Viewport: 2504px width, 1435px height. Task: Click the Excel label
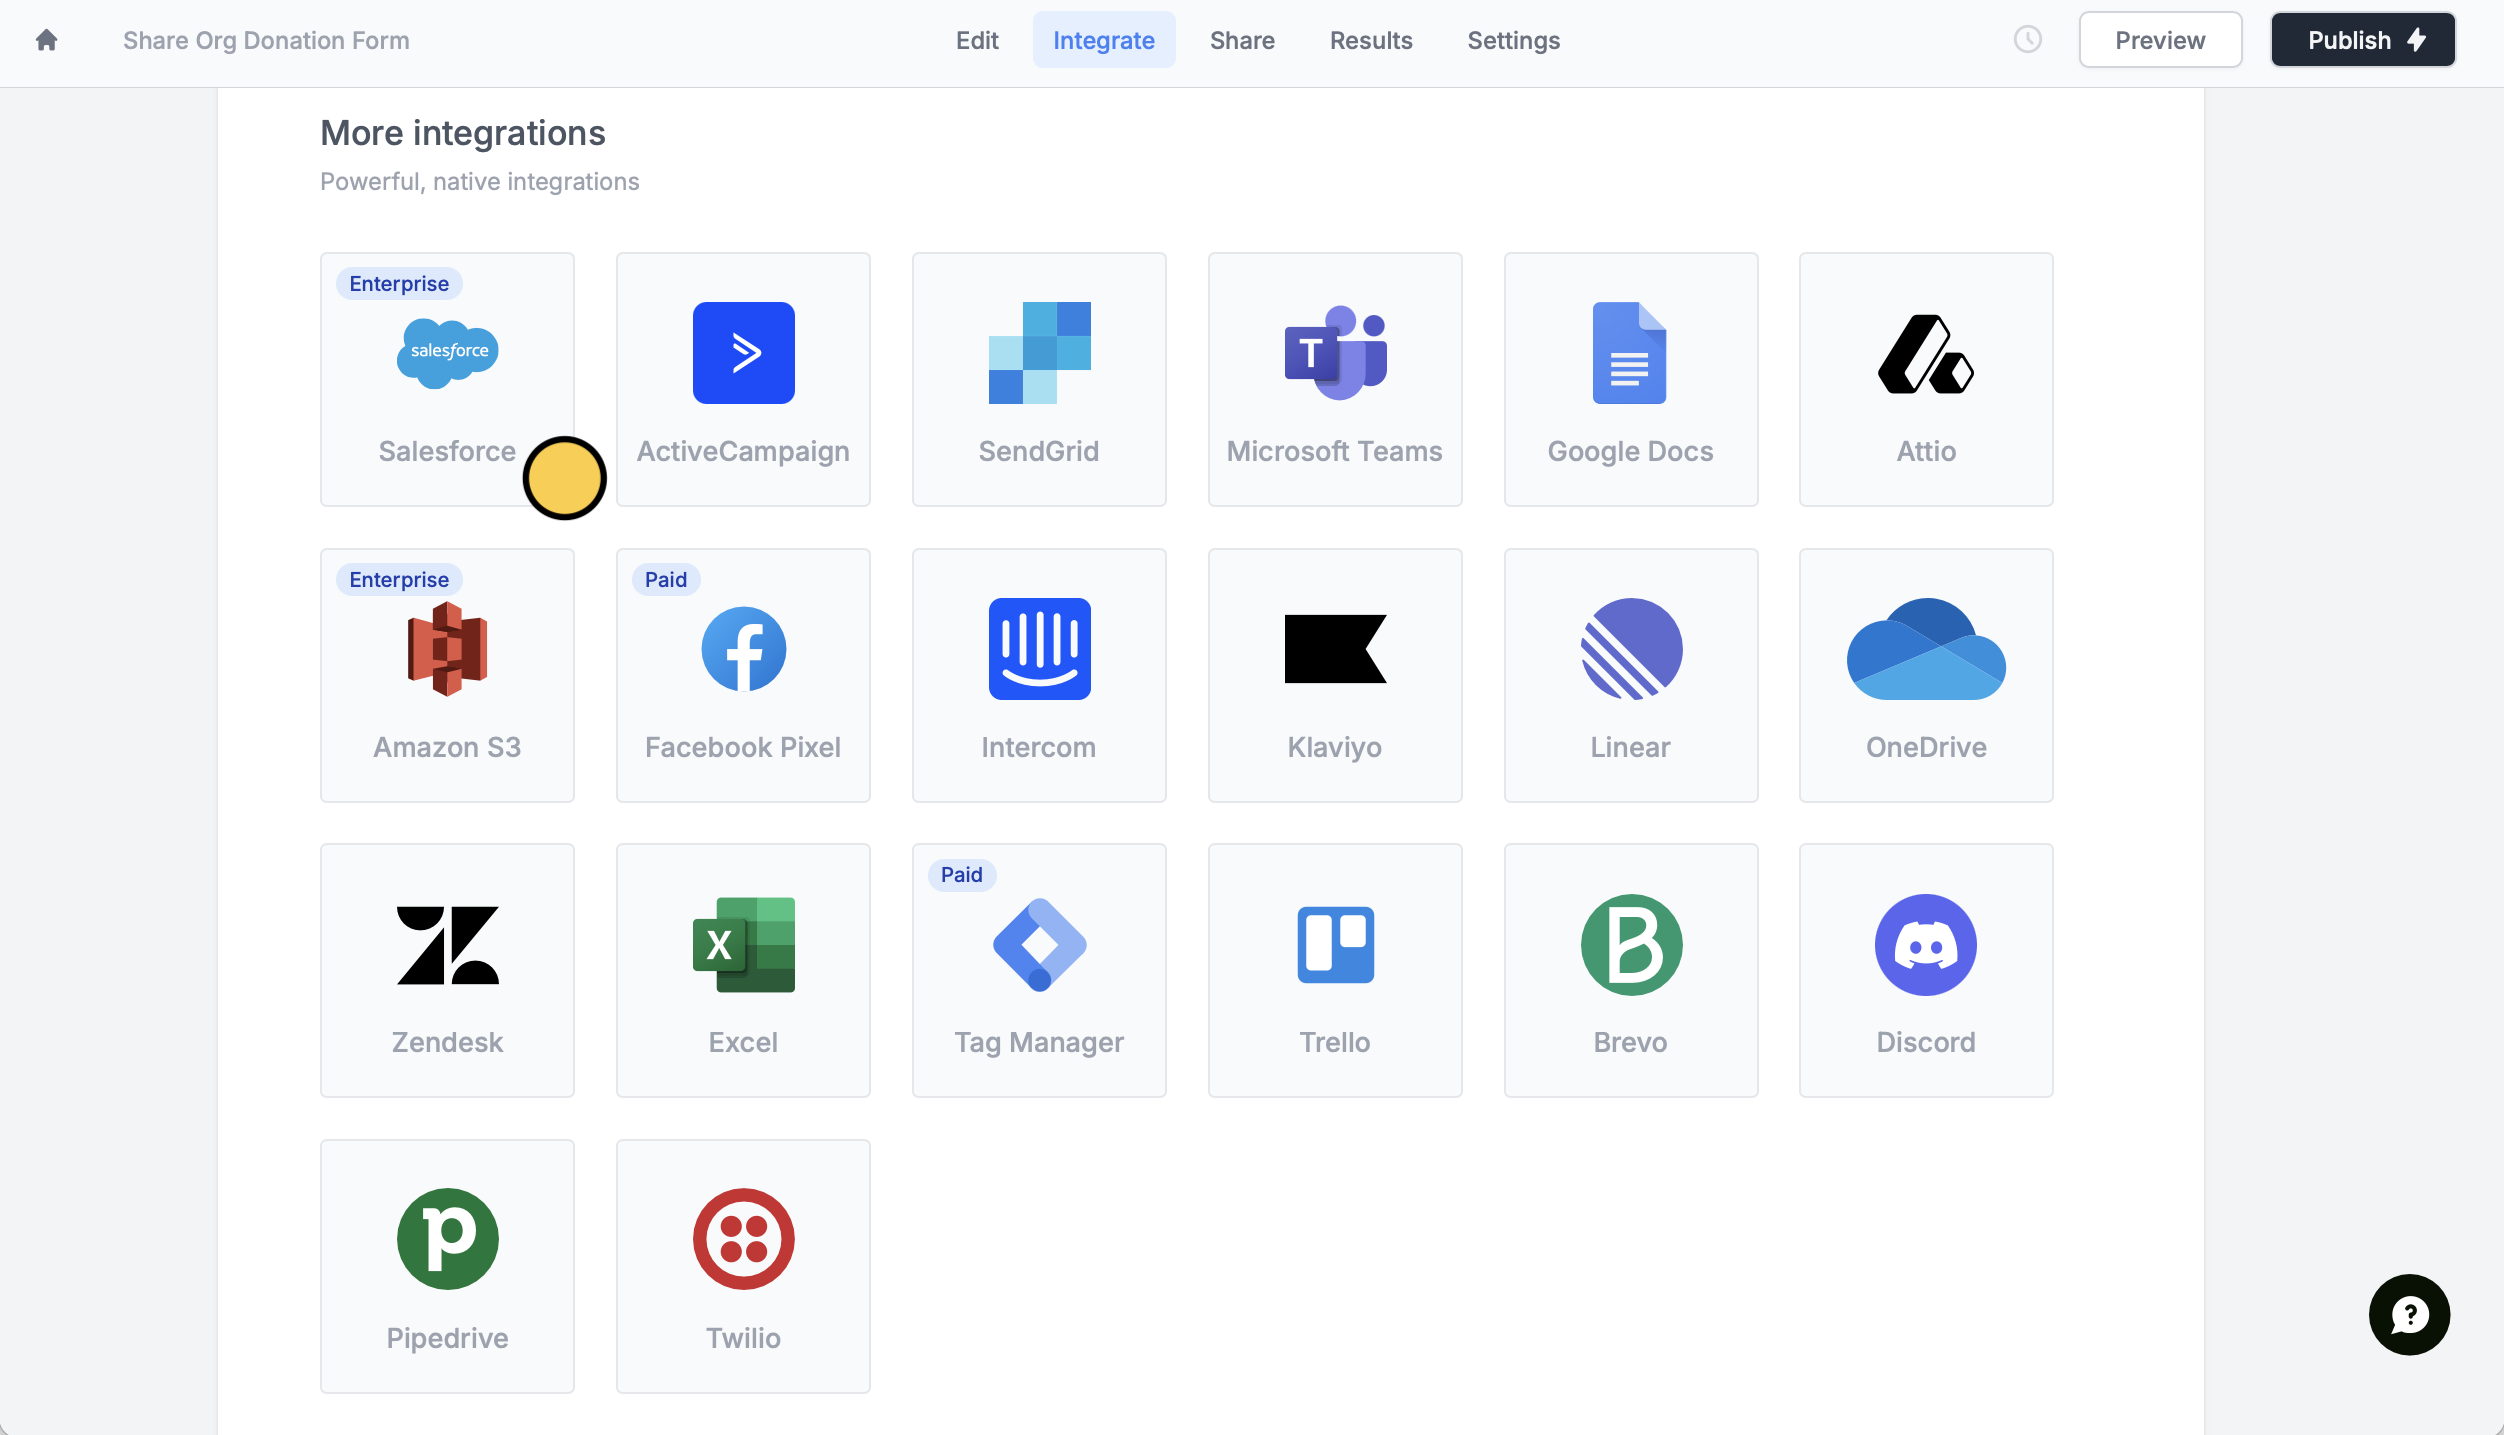743,1042
